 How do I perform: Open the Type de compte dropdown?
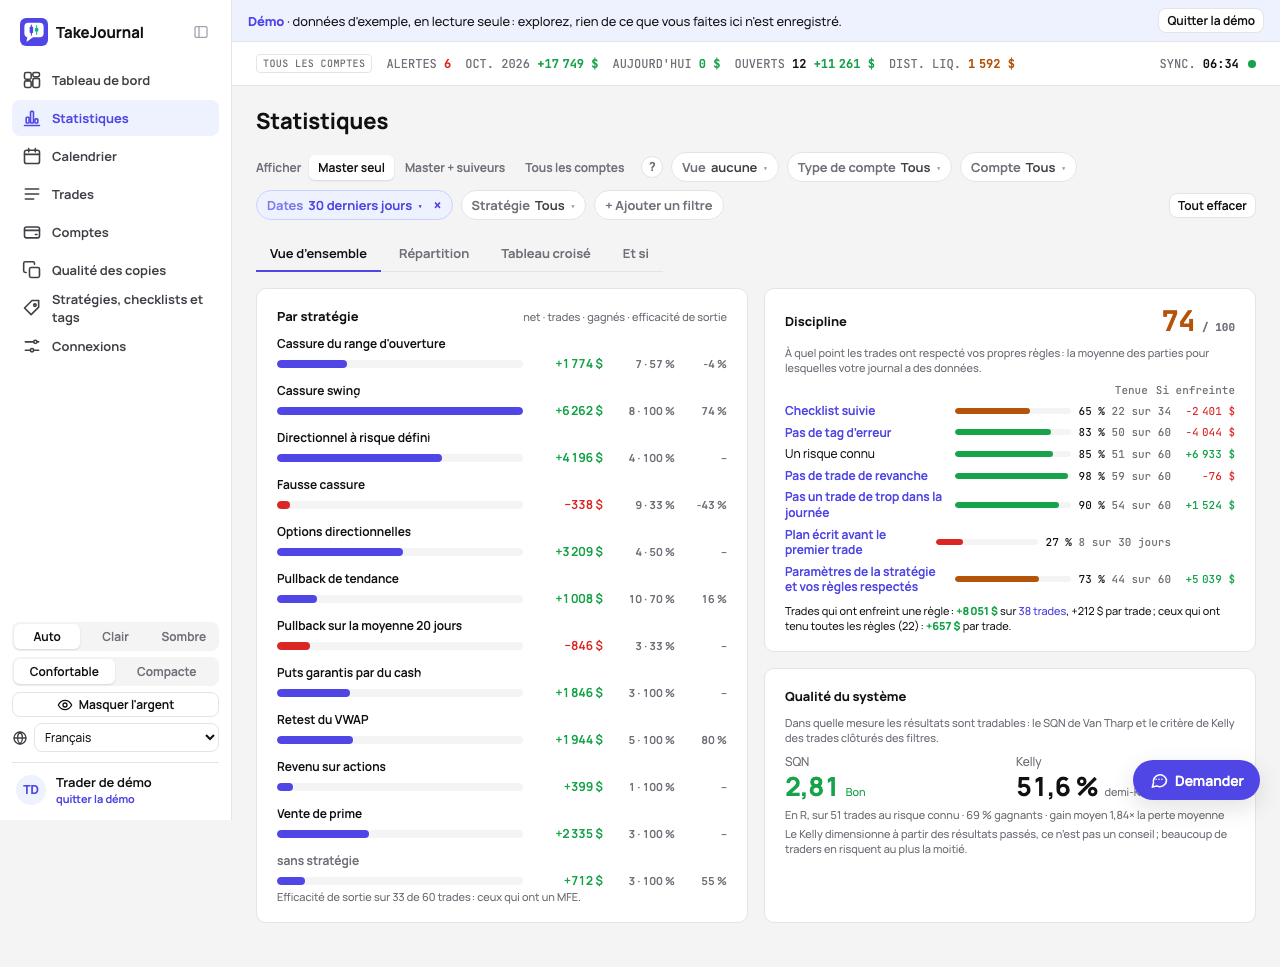click(869, 168)
